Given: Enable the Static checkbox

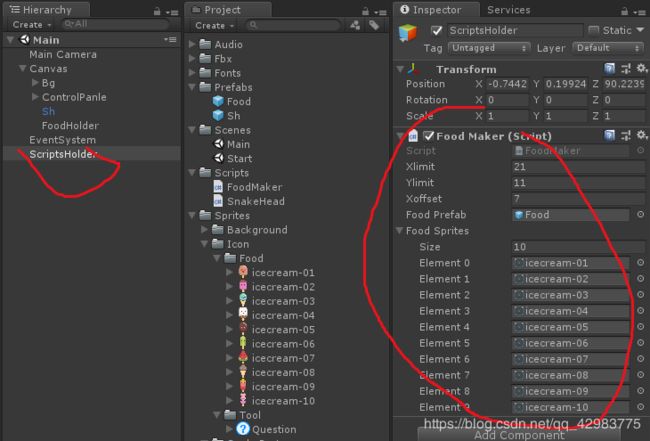Looking at the screenshot, I should click(x=594, y=30).
